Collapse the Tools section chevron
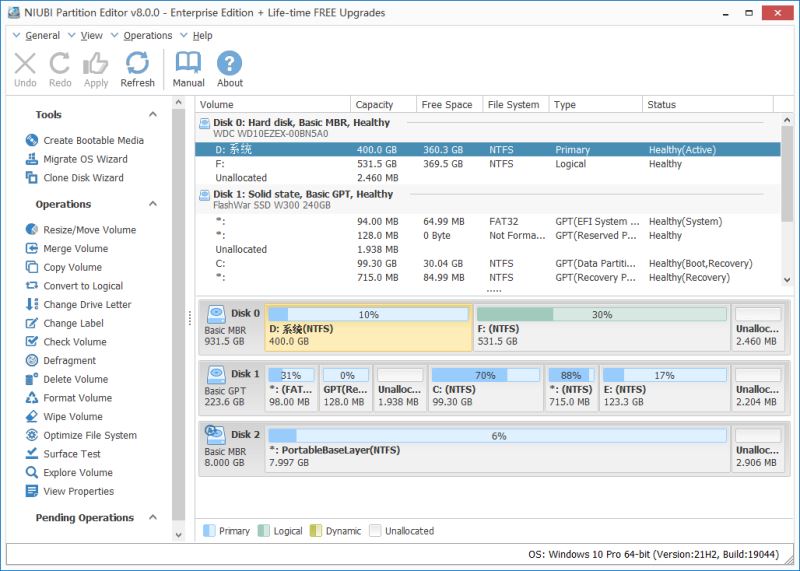The image size is (800, 571). coord(153,114)
